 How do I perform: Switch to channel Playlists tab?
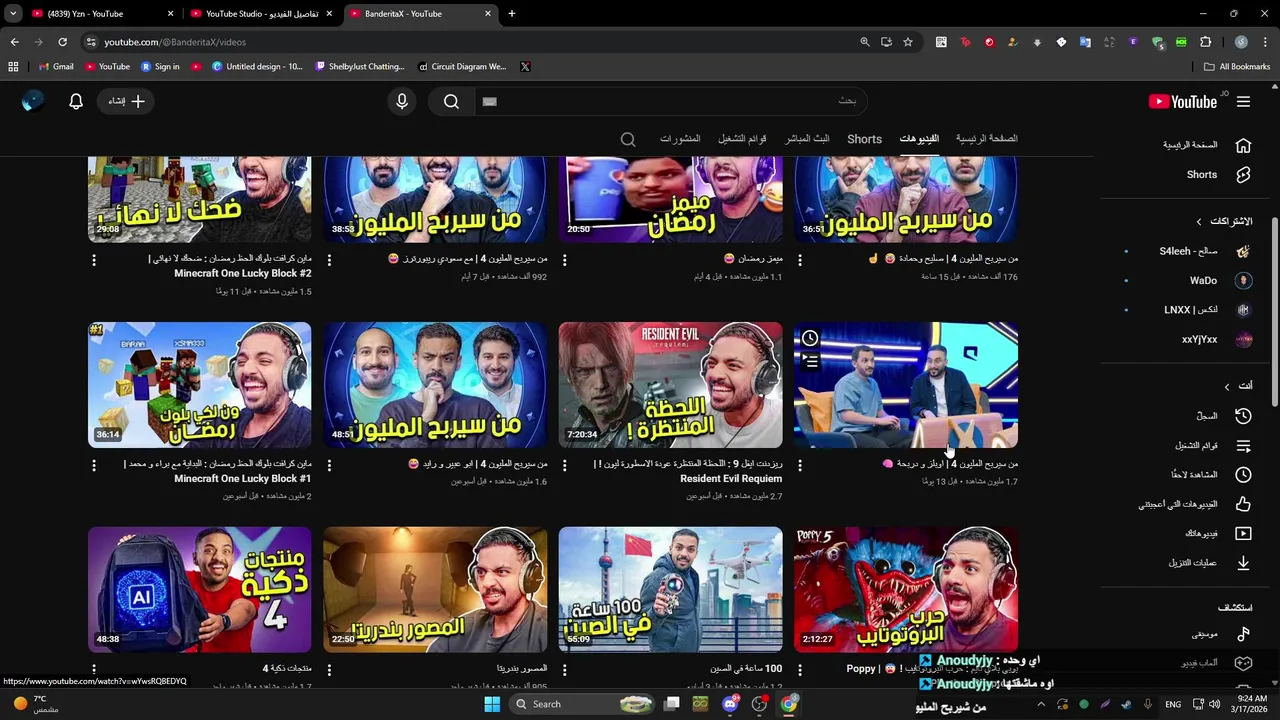(x=742, y=139)
